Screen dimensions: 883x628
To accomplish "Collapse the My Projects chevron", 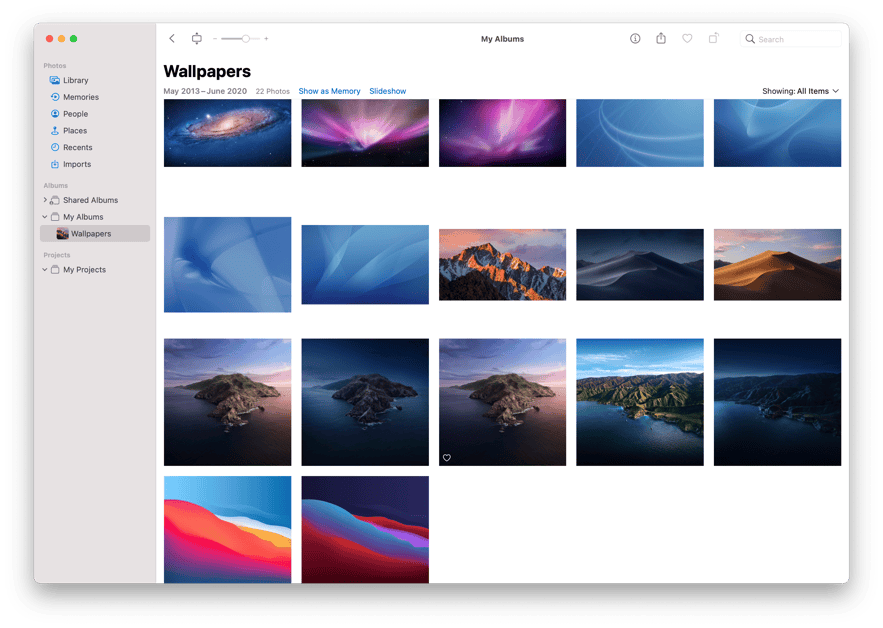I will pos(45,270).
